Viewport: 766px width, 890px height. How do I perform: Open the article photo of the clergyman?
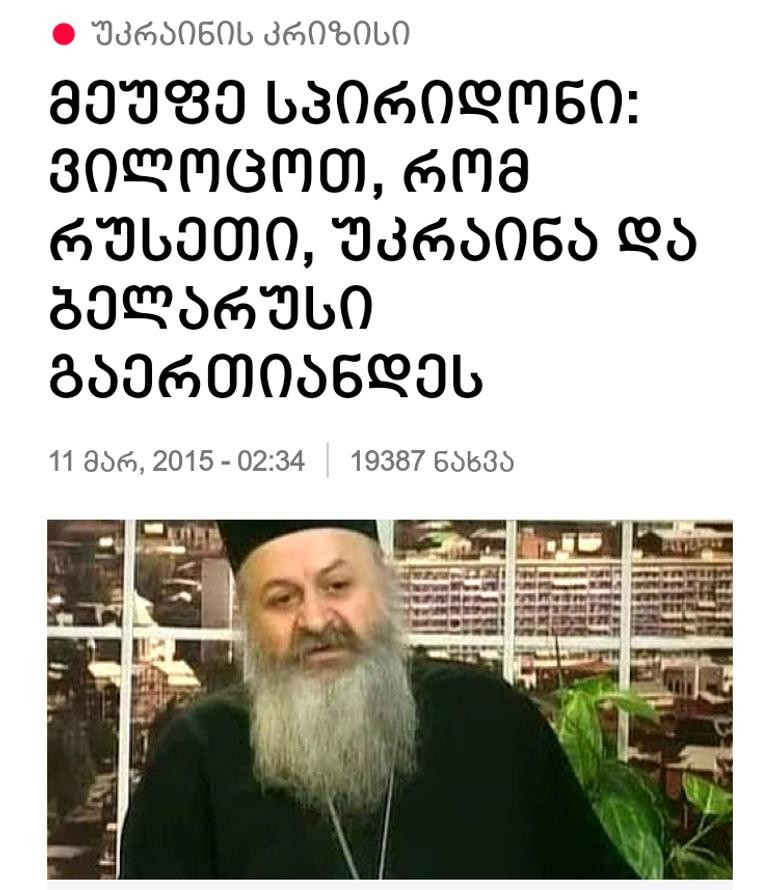pyautogui.click(x=389, y=699)
